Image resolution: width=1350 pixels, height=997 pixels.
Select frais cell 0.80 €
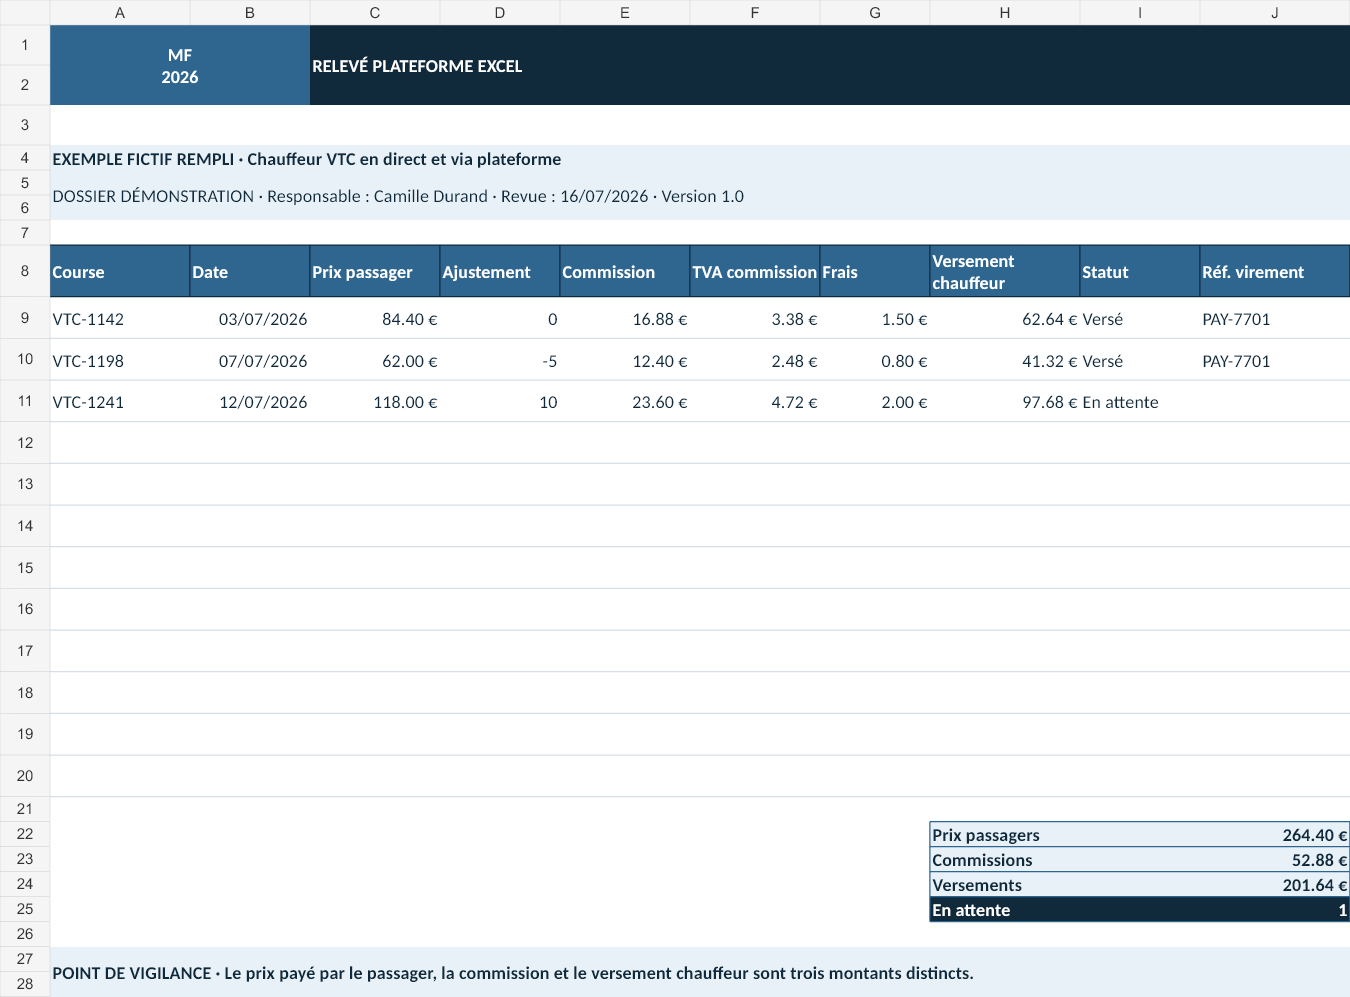tap(875, 361)
